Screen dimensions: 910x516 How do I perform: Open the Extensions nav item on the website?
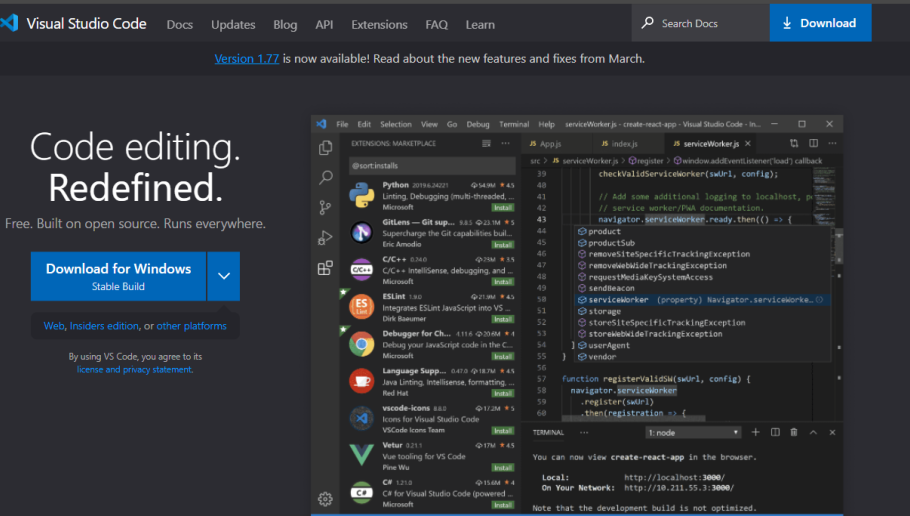[x=379, y=24]
